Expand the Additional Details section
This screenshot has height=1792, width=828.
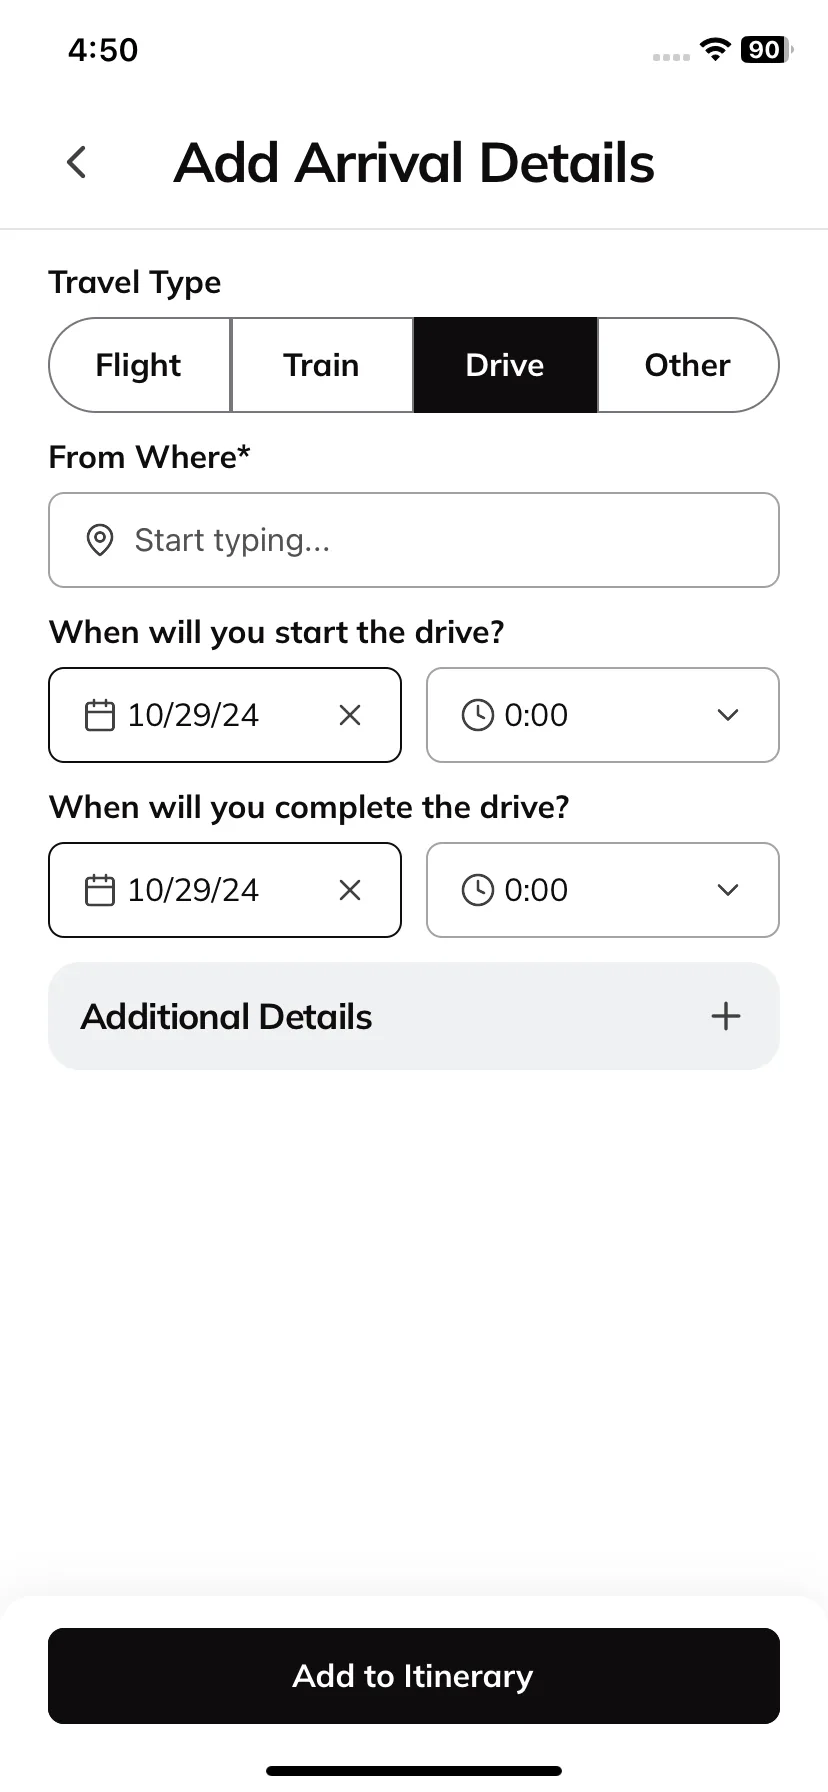tap(414, 1016)
